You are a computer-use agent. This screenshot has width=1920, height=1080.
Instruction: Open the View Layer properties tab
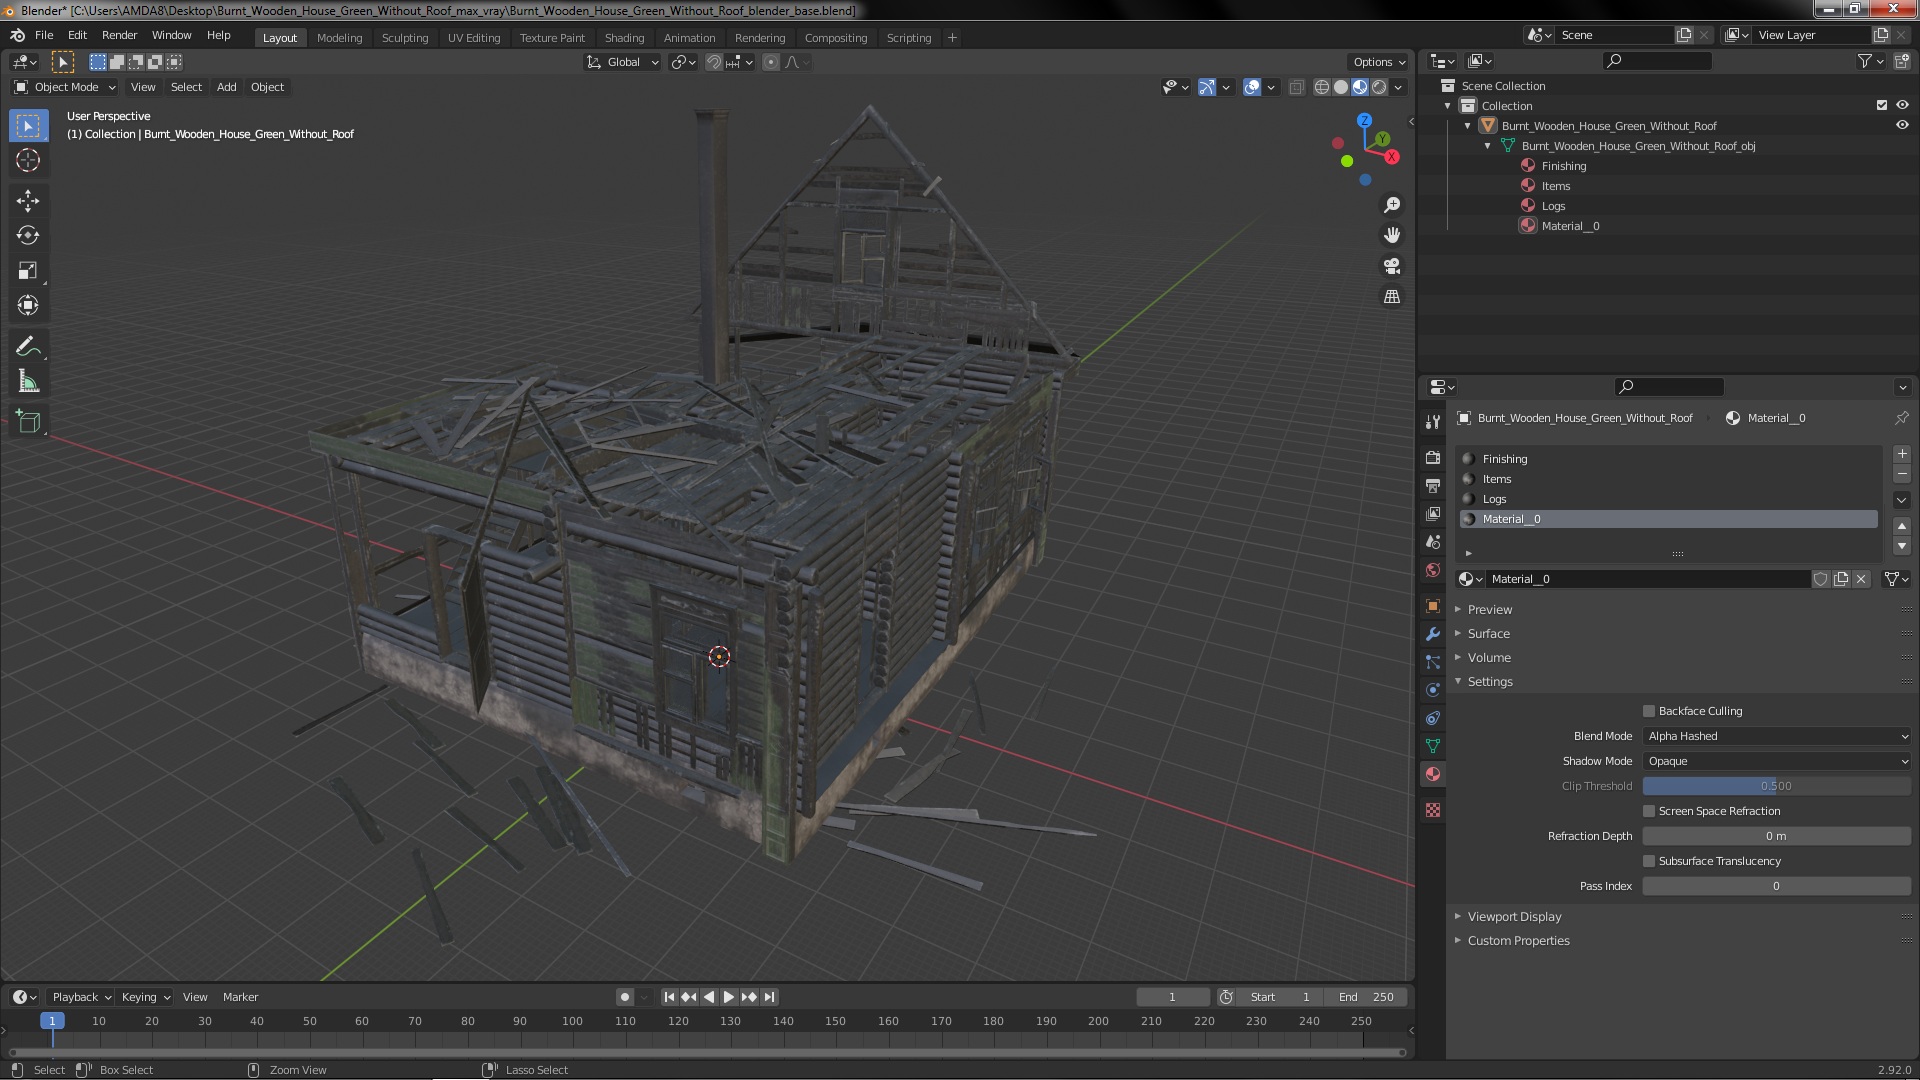(x=1433, y=513)
